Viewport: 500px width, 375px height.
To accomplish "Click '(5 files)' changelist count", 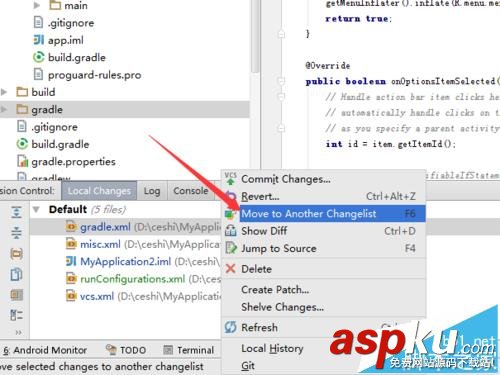I will (x=108, y=210).
